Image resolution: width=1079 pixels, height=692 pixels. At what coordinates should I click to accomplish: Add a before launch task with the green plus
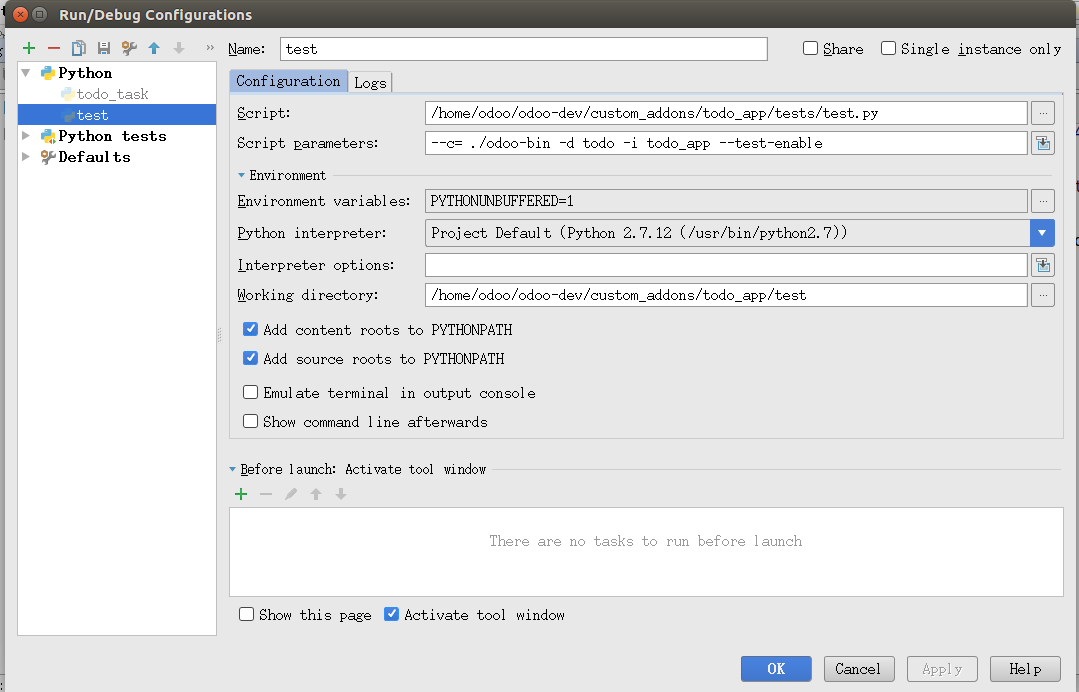pyautogui.click(x=241, y=494)
